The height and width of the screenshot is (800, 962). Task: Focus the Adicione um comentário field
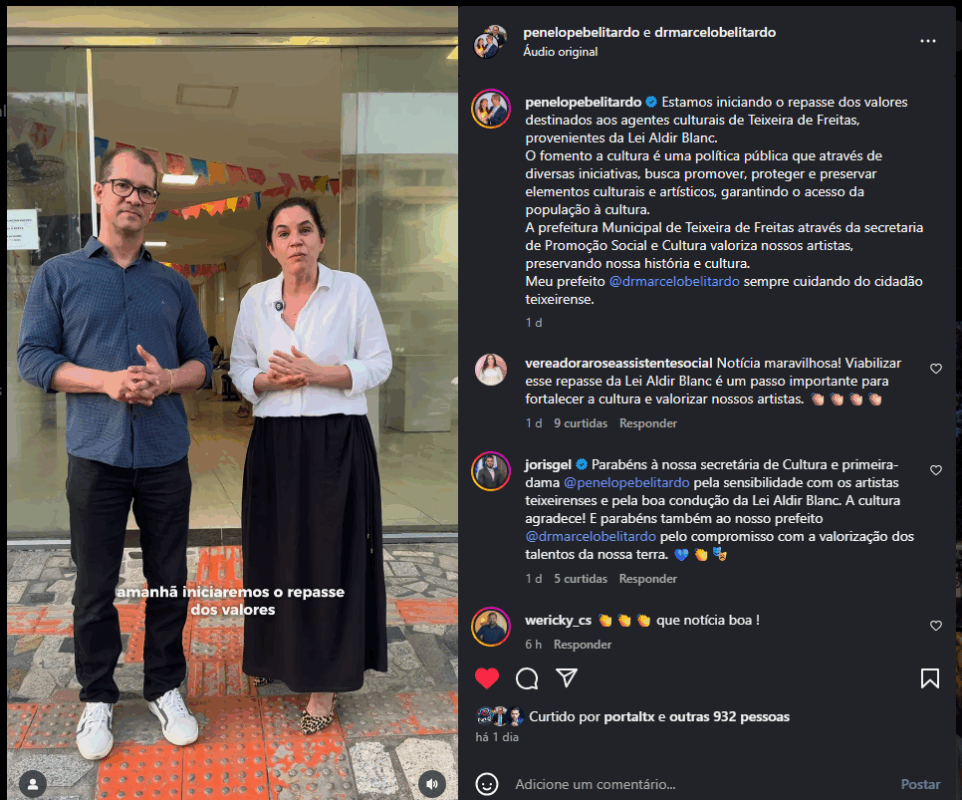pos(699,784)
